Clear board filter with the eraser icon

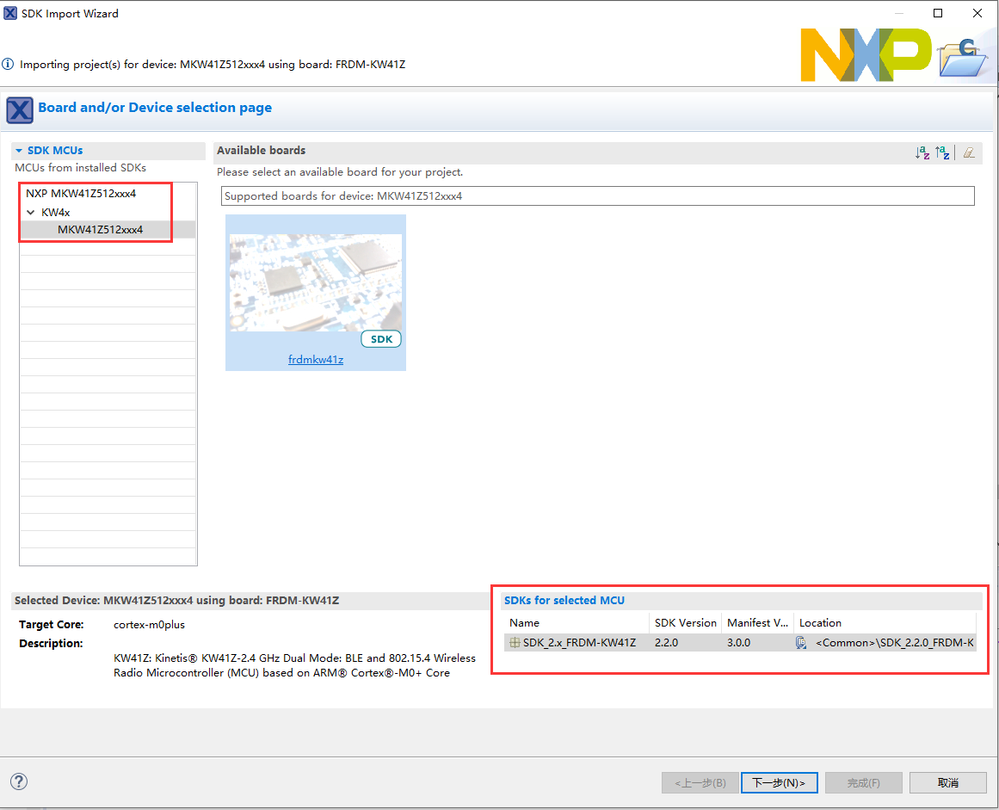coord(969,152)
